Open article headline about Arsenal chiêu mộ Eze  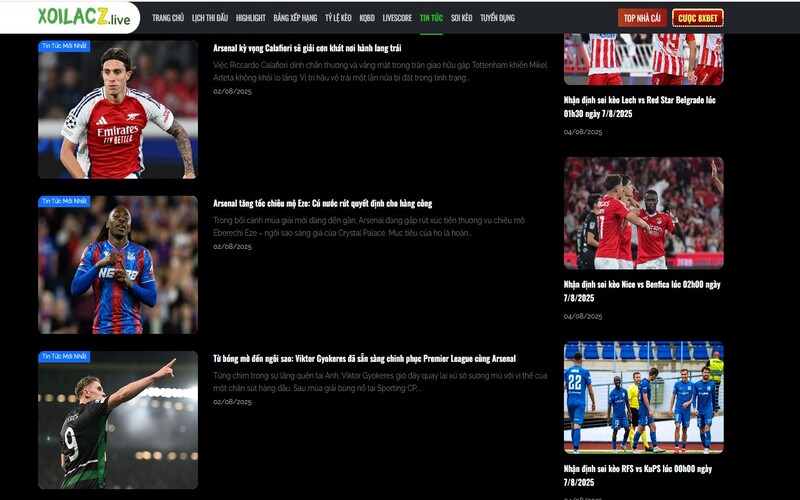[322, 203]
